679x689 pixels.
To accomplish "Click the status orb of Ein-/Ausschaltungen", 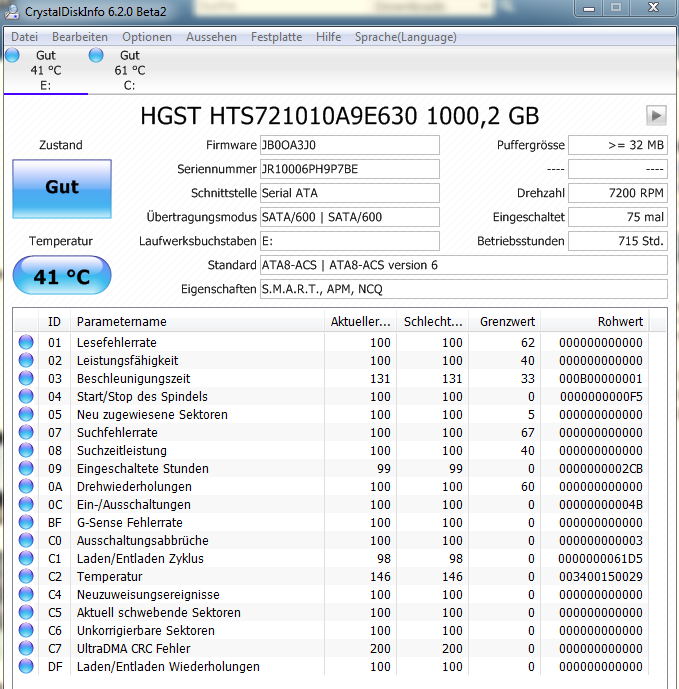I will coord(26,504).
